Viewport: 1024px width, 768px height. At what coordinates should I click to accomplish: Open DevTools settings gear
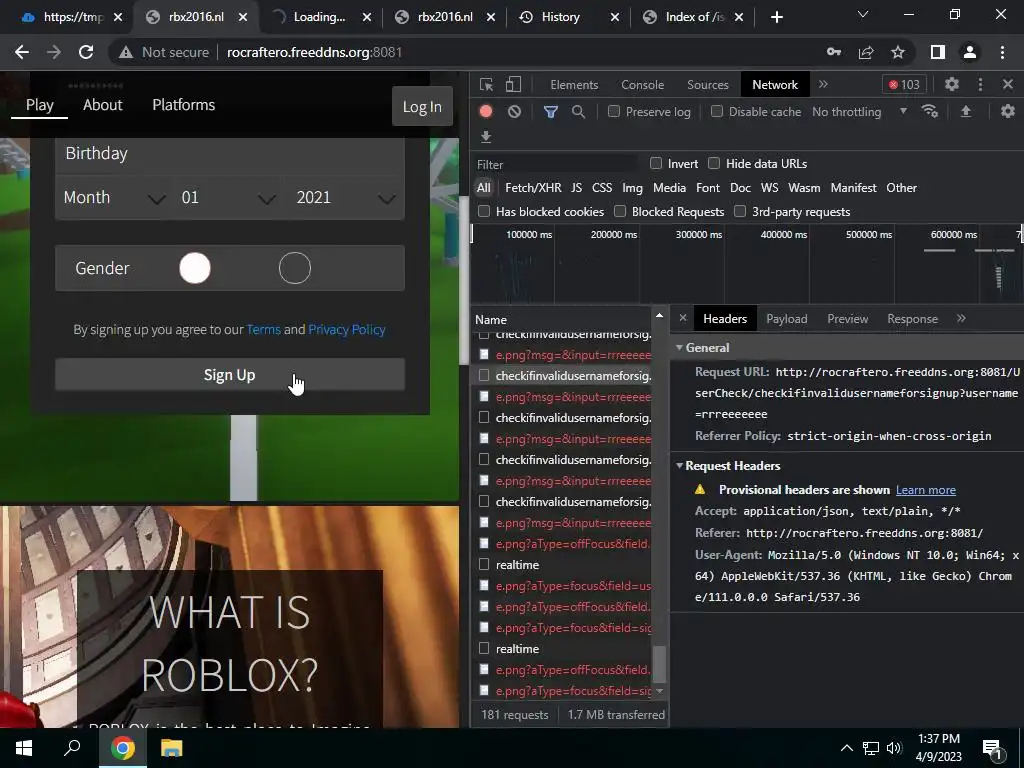point(952,84)
